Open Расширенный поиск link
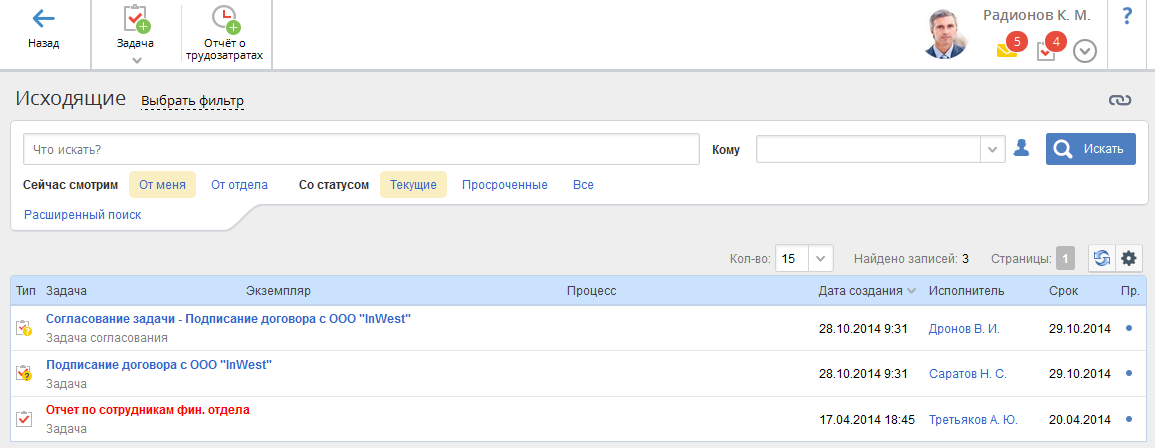This screenshot has width=1155, height=448. click(82, 214)
